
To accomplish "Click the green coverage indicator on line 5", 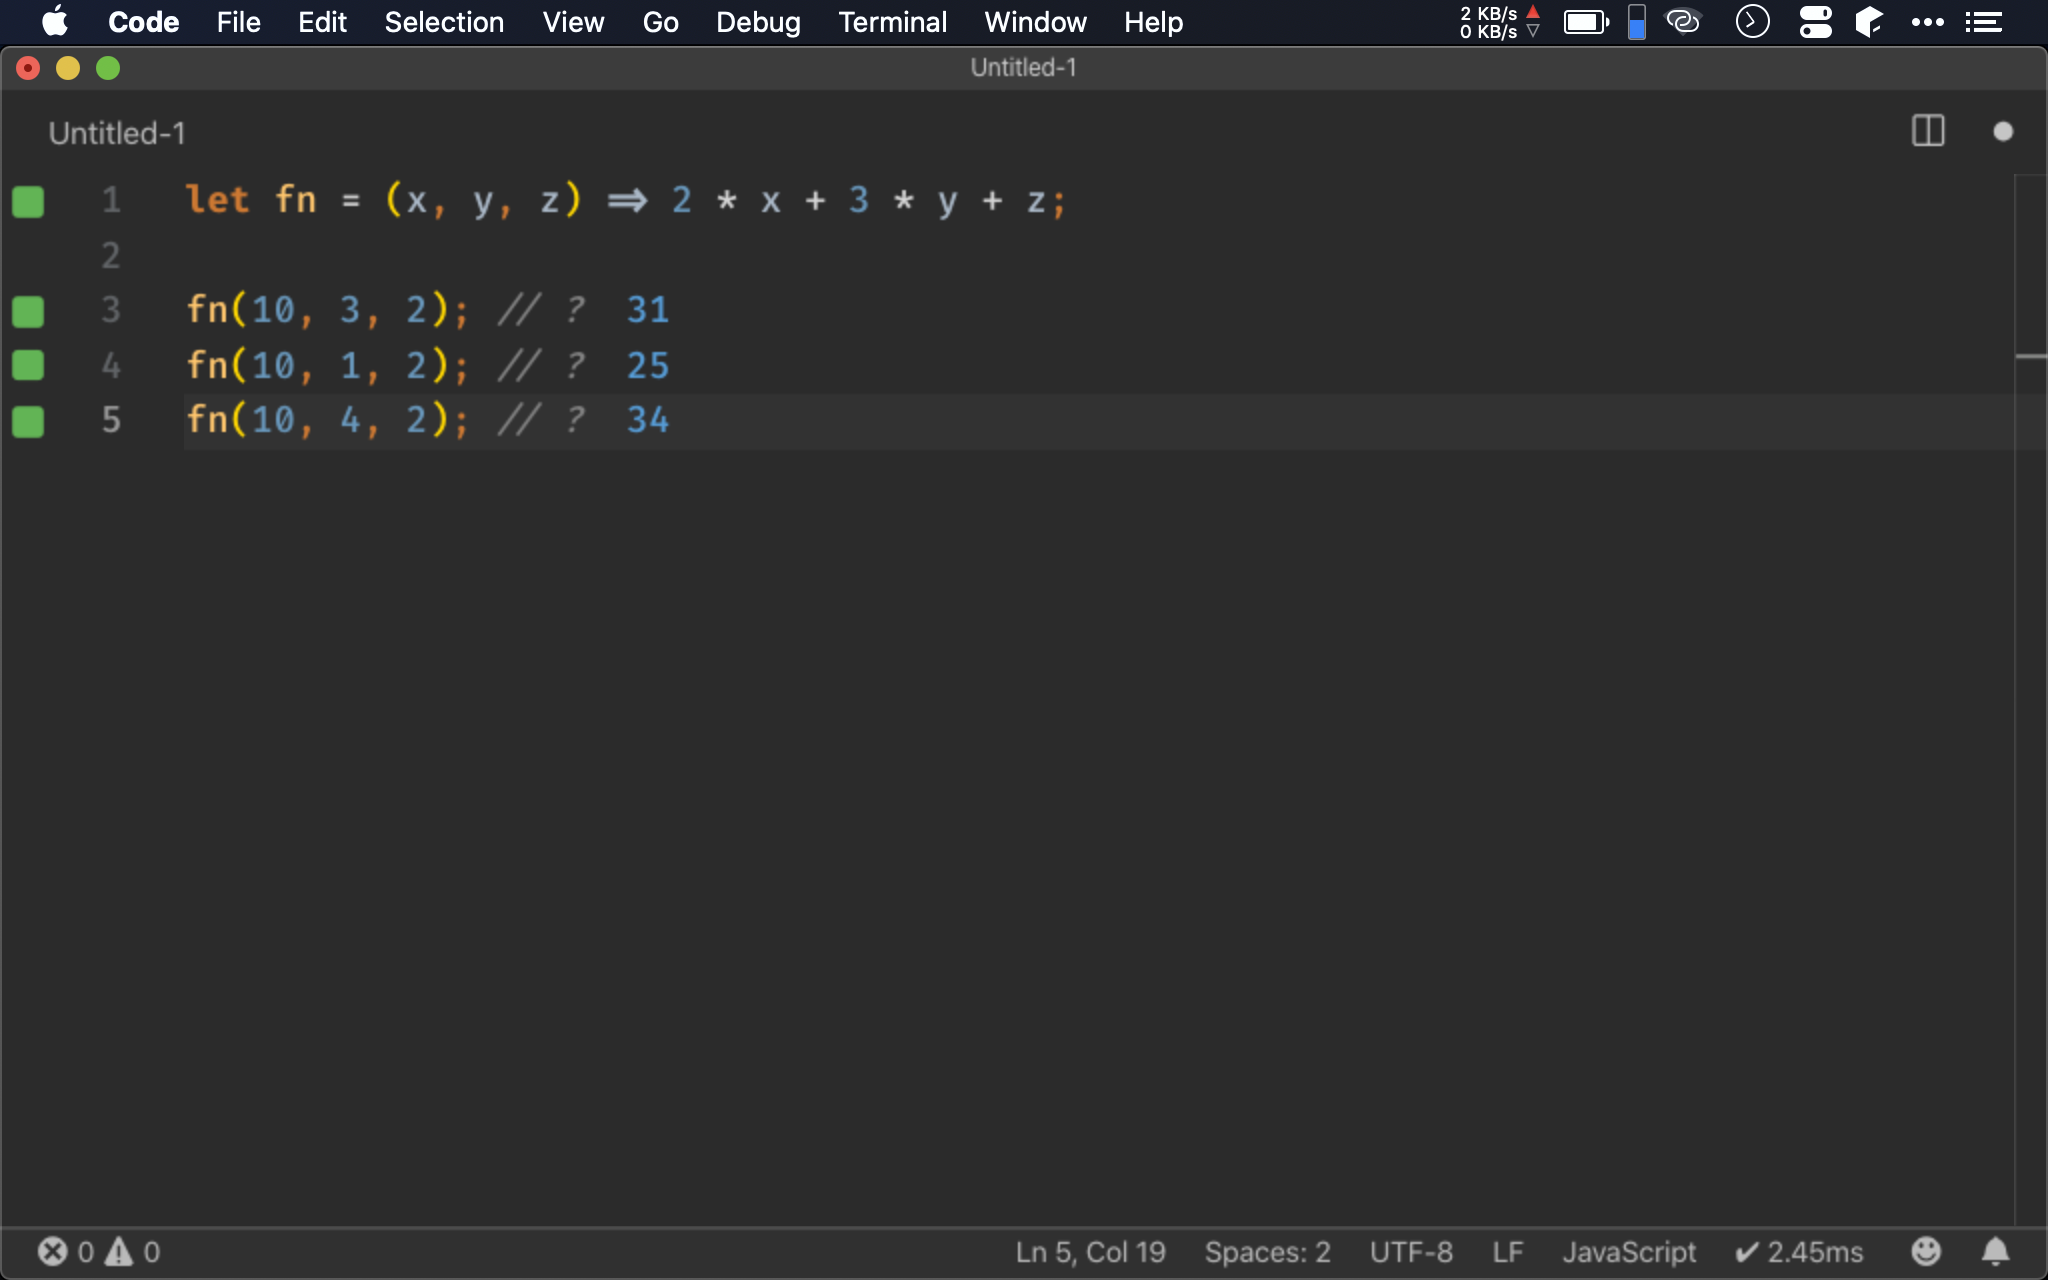I will coord(28,421).
